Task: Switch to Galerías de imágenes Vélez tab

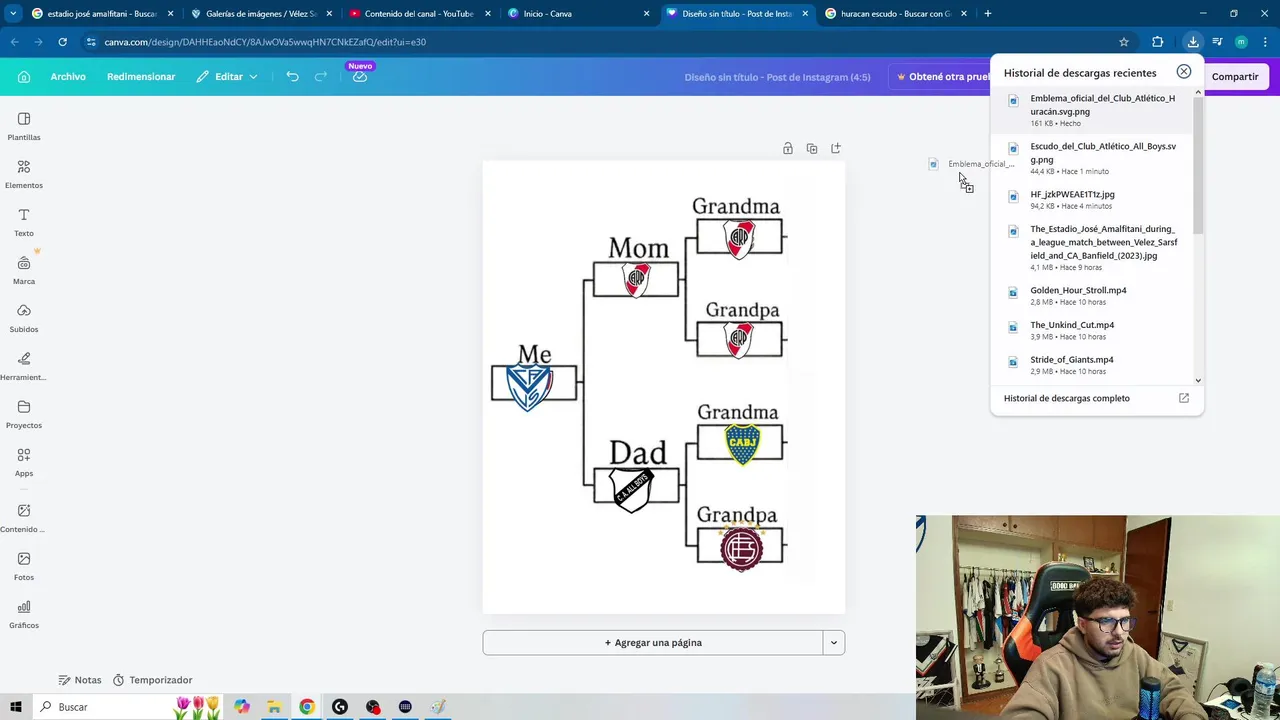Action: click(x=261, y=14)
